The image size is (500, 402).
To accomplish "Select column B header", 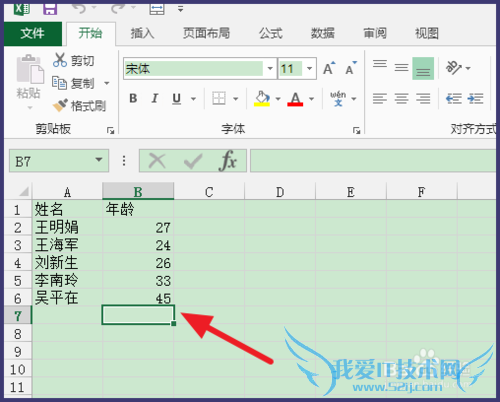I will tap(138, 191).
